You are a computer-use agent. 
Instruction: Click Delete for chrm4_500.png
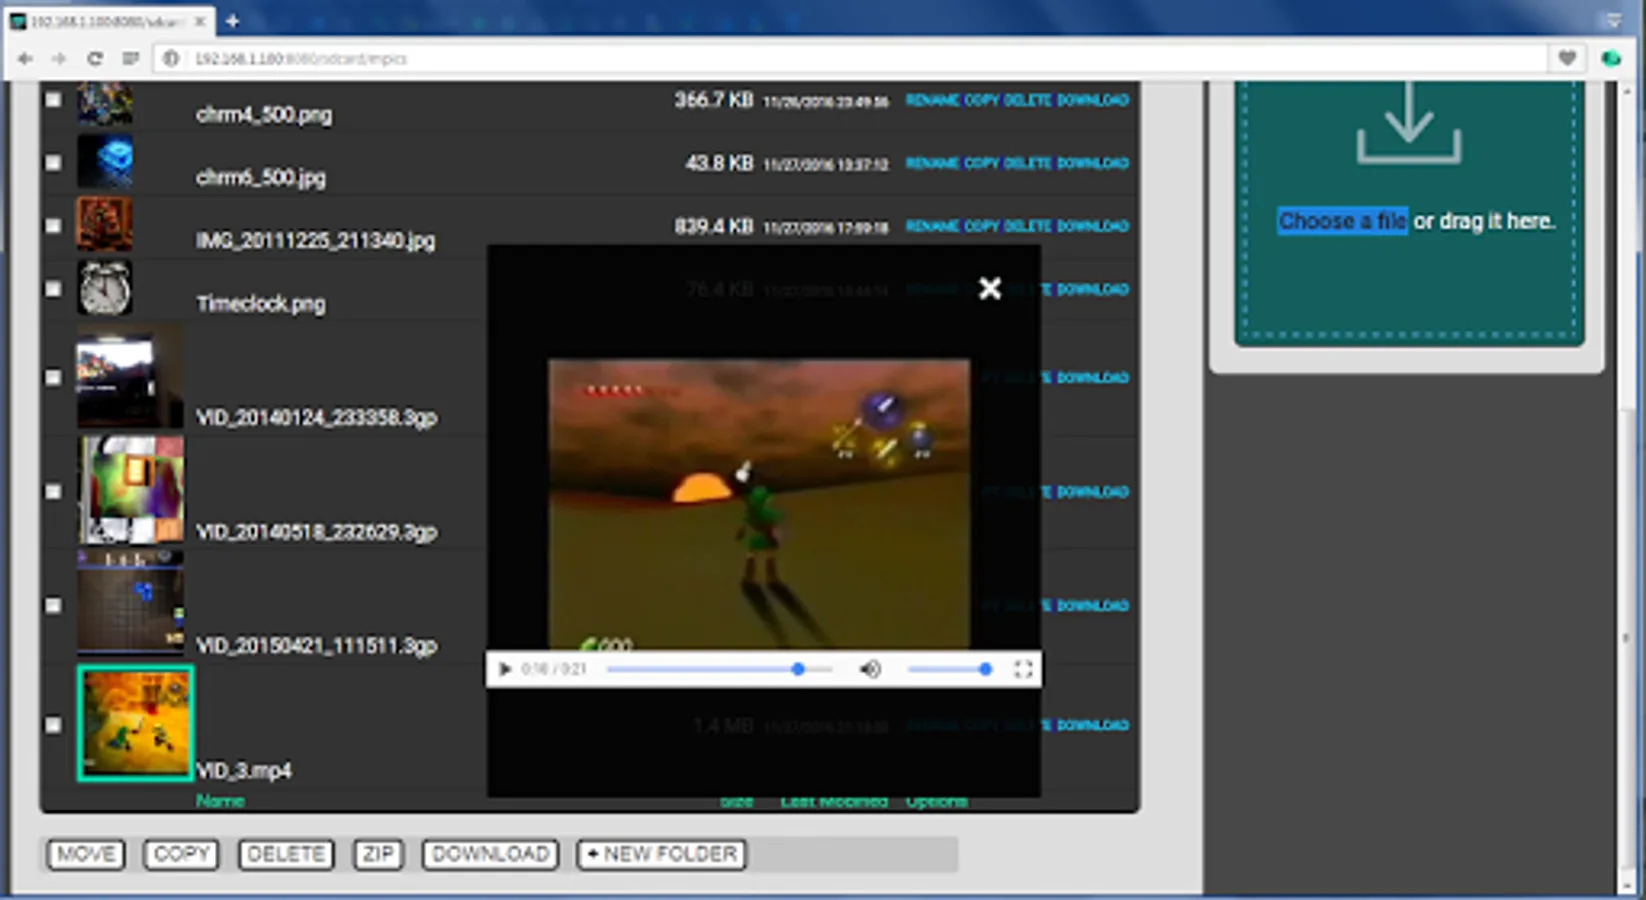point(1027,100)
